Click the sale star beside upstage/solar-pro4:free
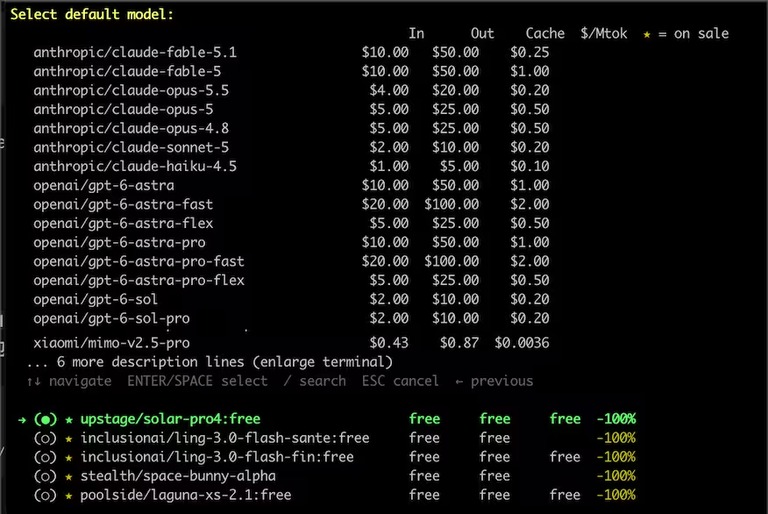This screenshot has width=768, height=514. pyautogui.click(x=69, y=420)
